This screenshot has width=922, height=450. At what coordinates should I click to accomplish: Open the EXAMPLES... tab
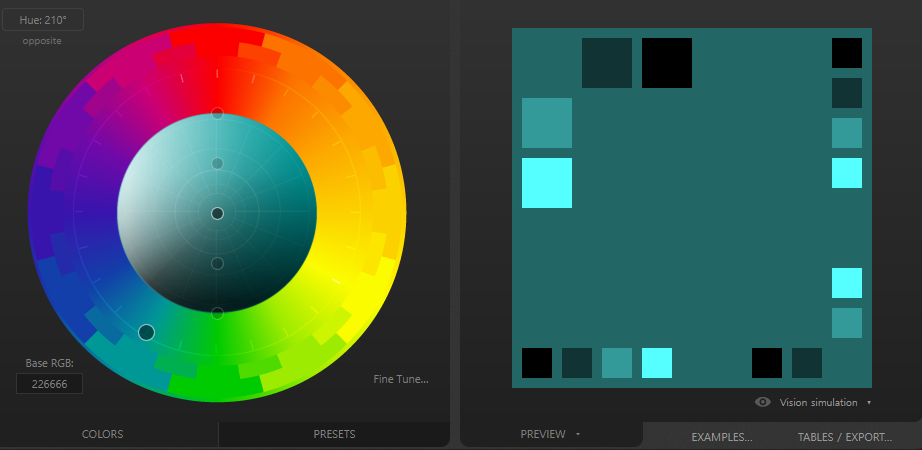tap(722, 437)
